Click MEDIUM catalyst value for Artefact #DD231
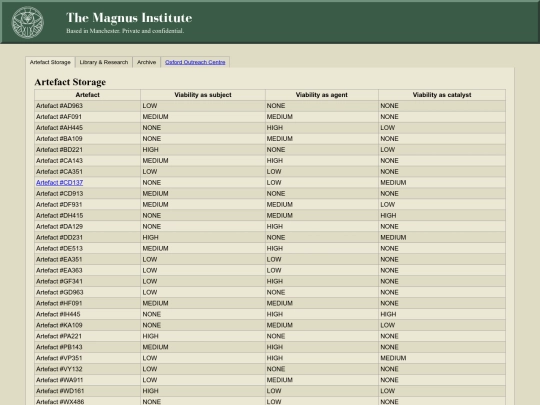540x405 pixels. (393, 238)
